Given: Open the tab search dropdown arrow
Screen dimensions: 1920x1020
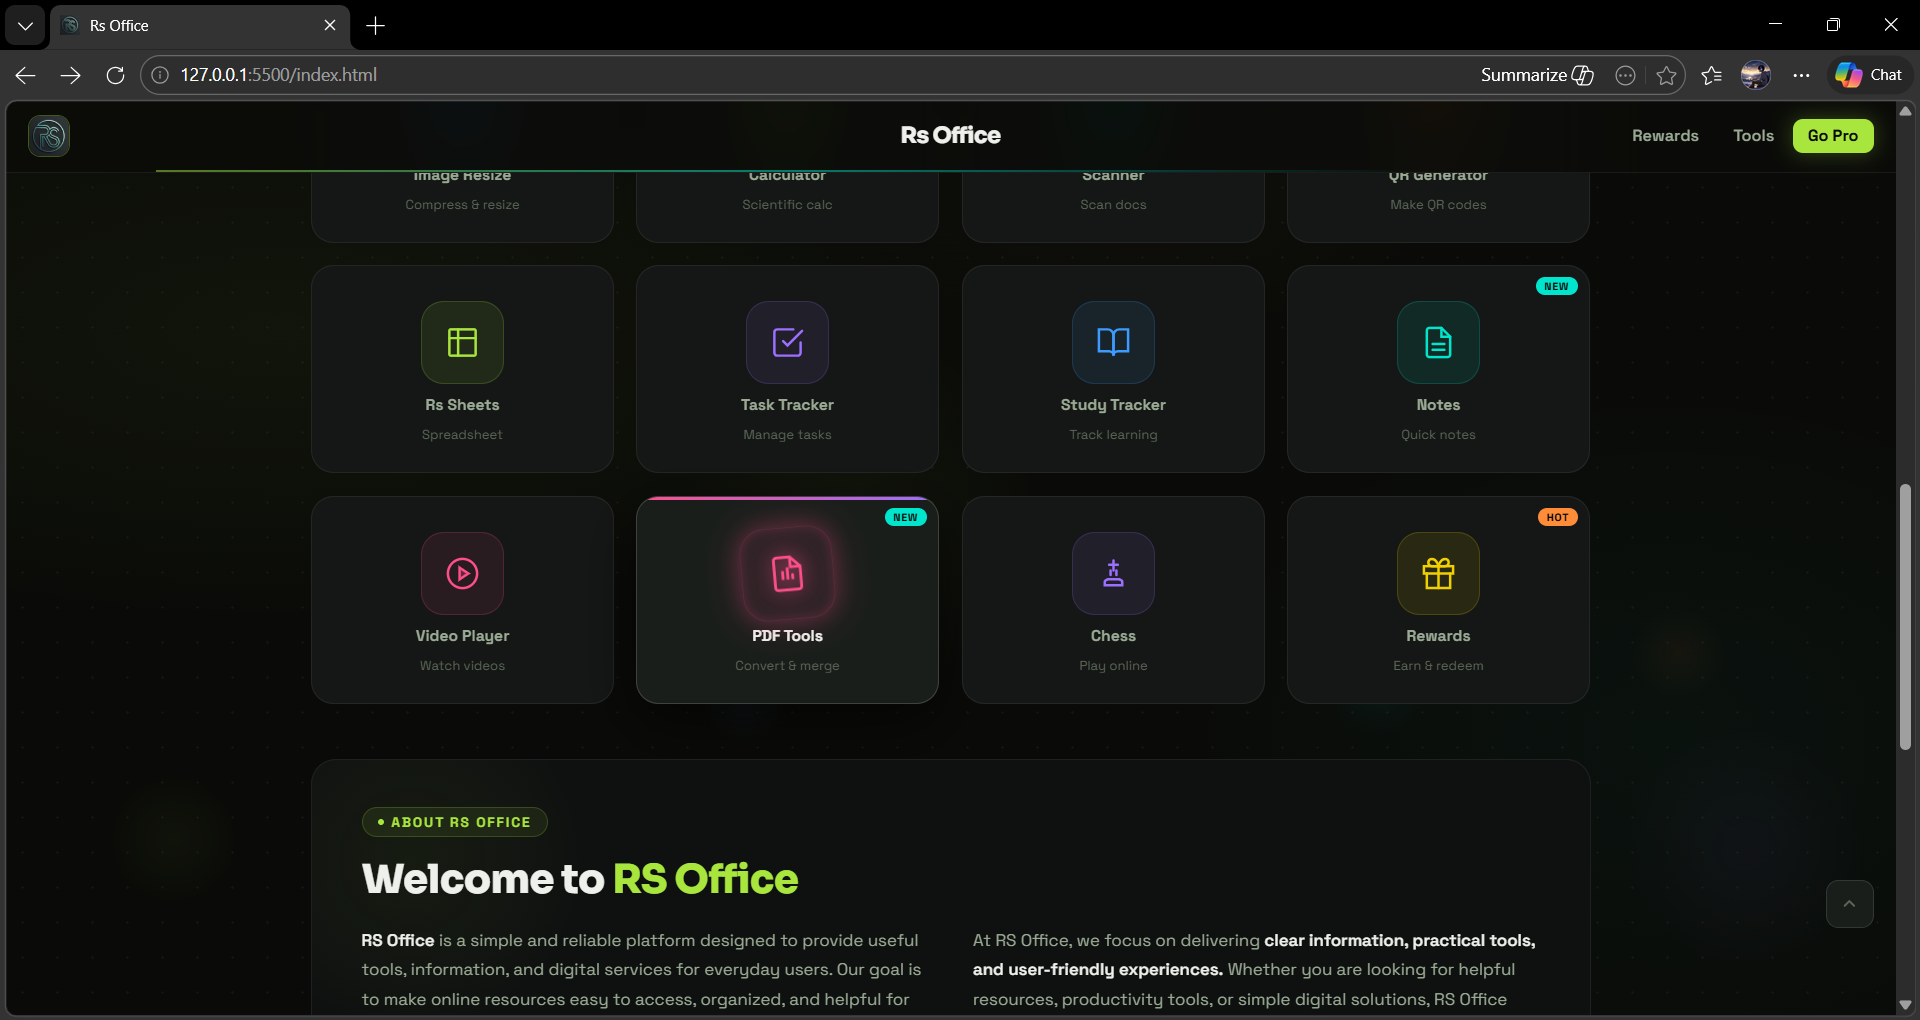Looking at the screenshot, I should pos(24,25).
